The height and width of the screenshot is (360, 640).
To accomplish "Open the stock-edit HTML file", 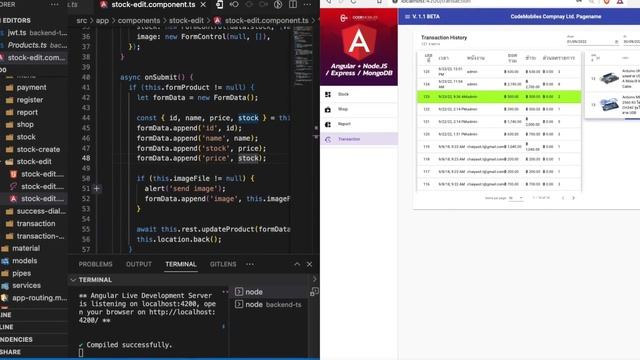I will (x=38, y=174).
